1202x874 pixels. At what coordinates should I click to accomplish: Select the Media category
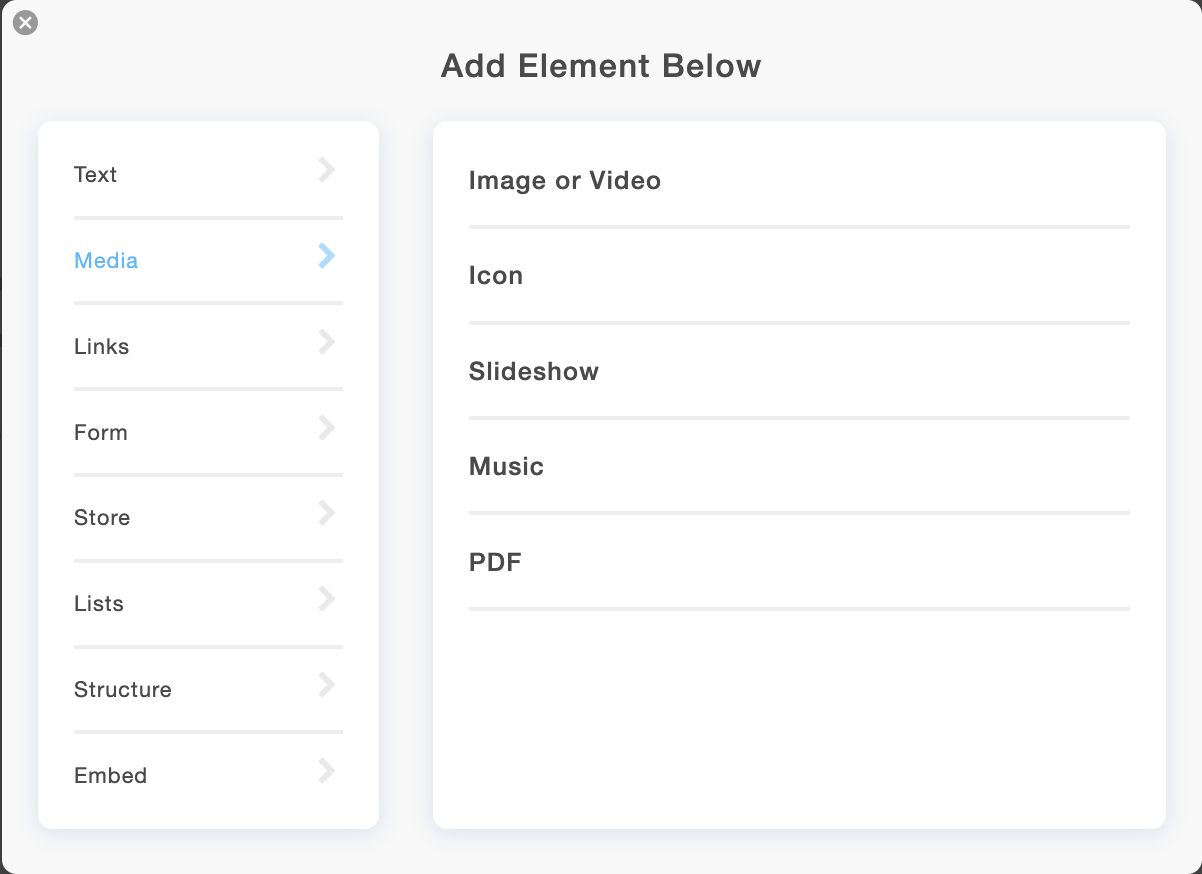pos(106,261)
